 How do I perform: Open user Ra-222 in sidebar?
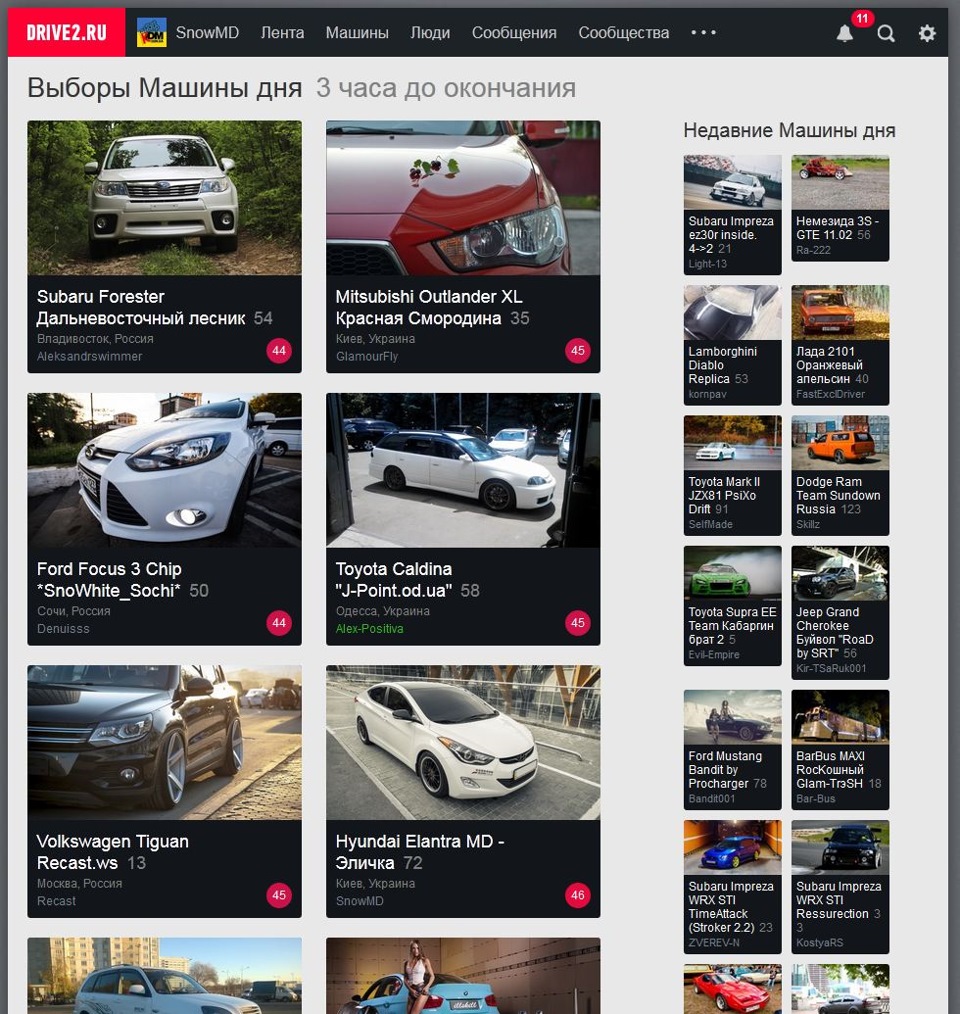click(x=813, y=250)
